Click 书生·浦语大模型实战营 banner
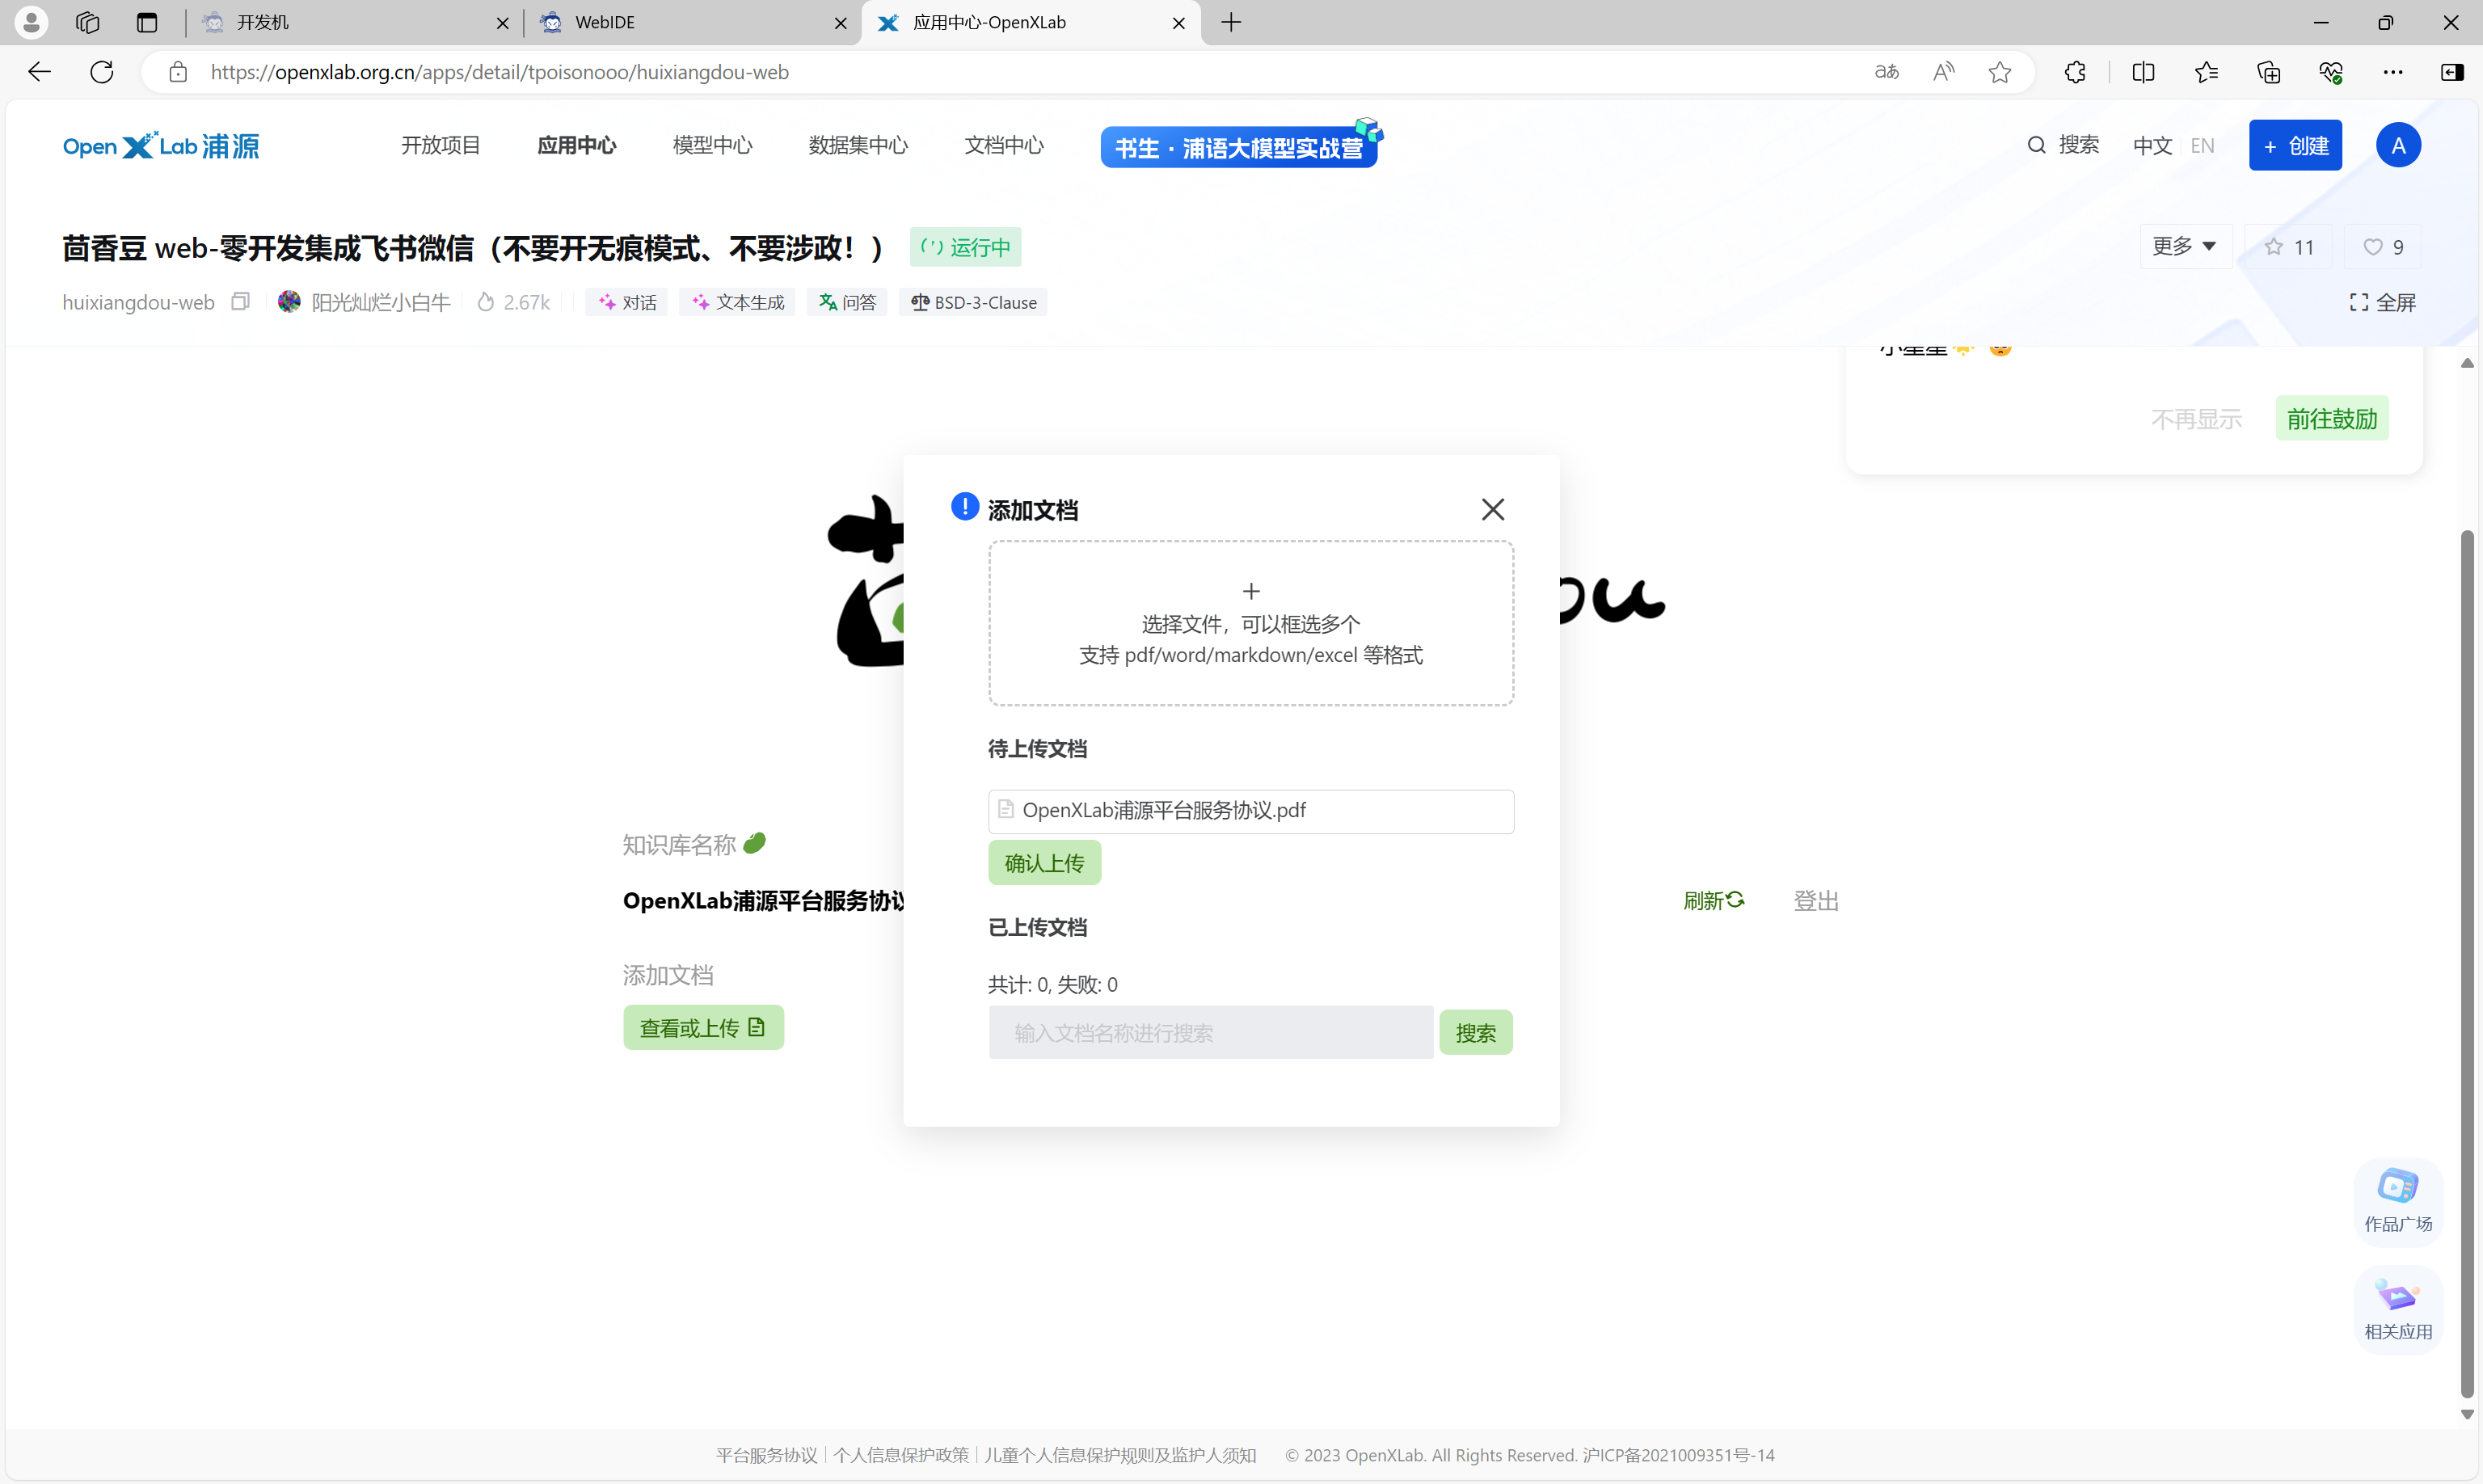Screen dimensions: 2483x1484 tap(1240, 146)
